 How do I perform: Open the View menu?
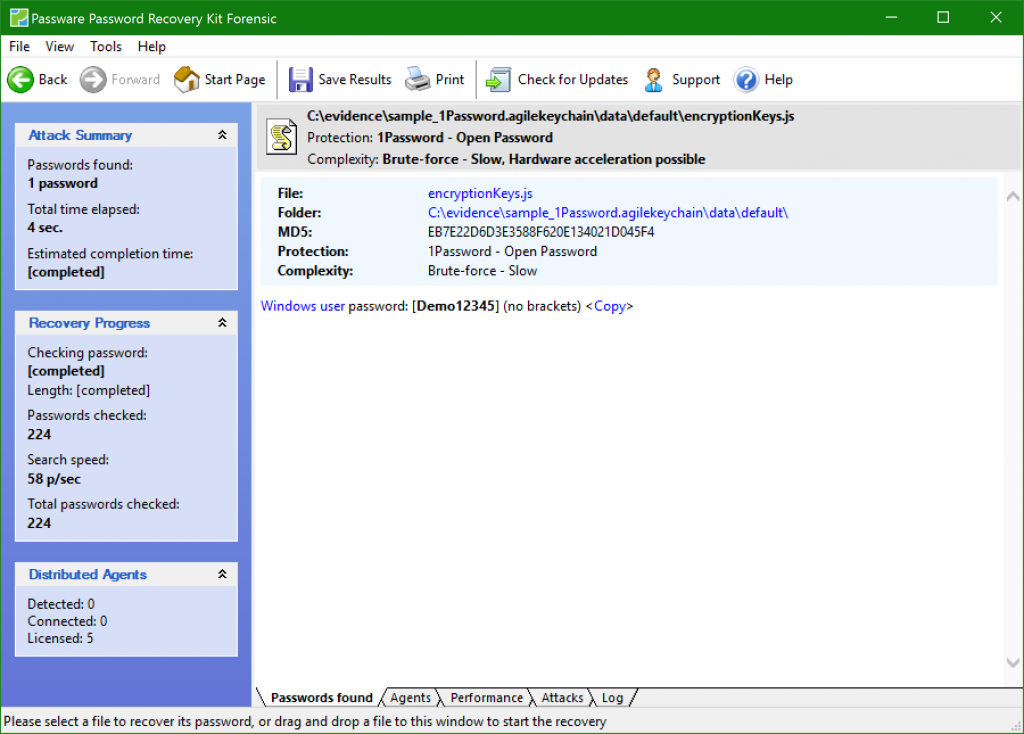(59, 46)
